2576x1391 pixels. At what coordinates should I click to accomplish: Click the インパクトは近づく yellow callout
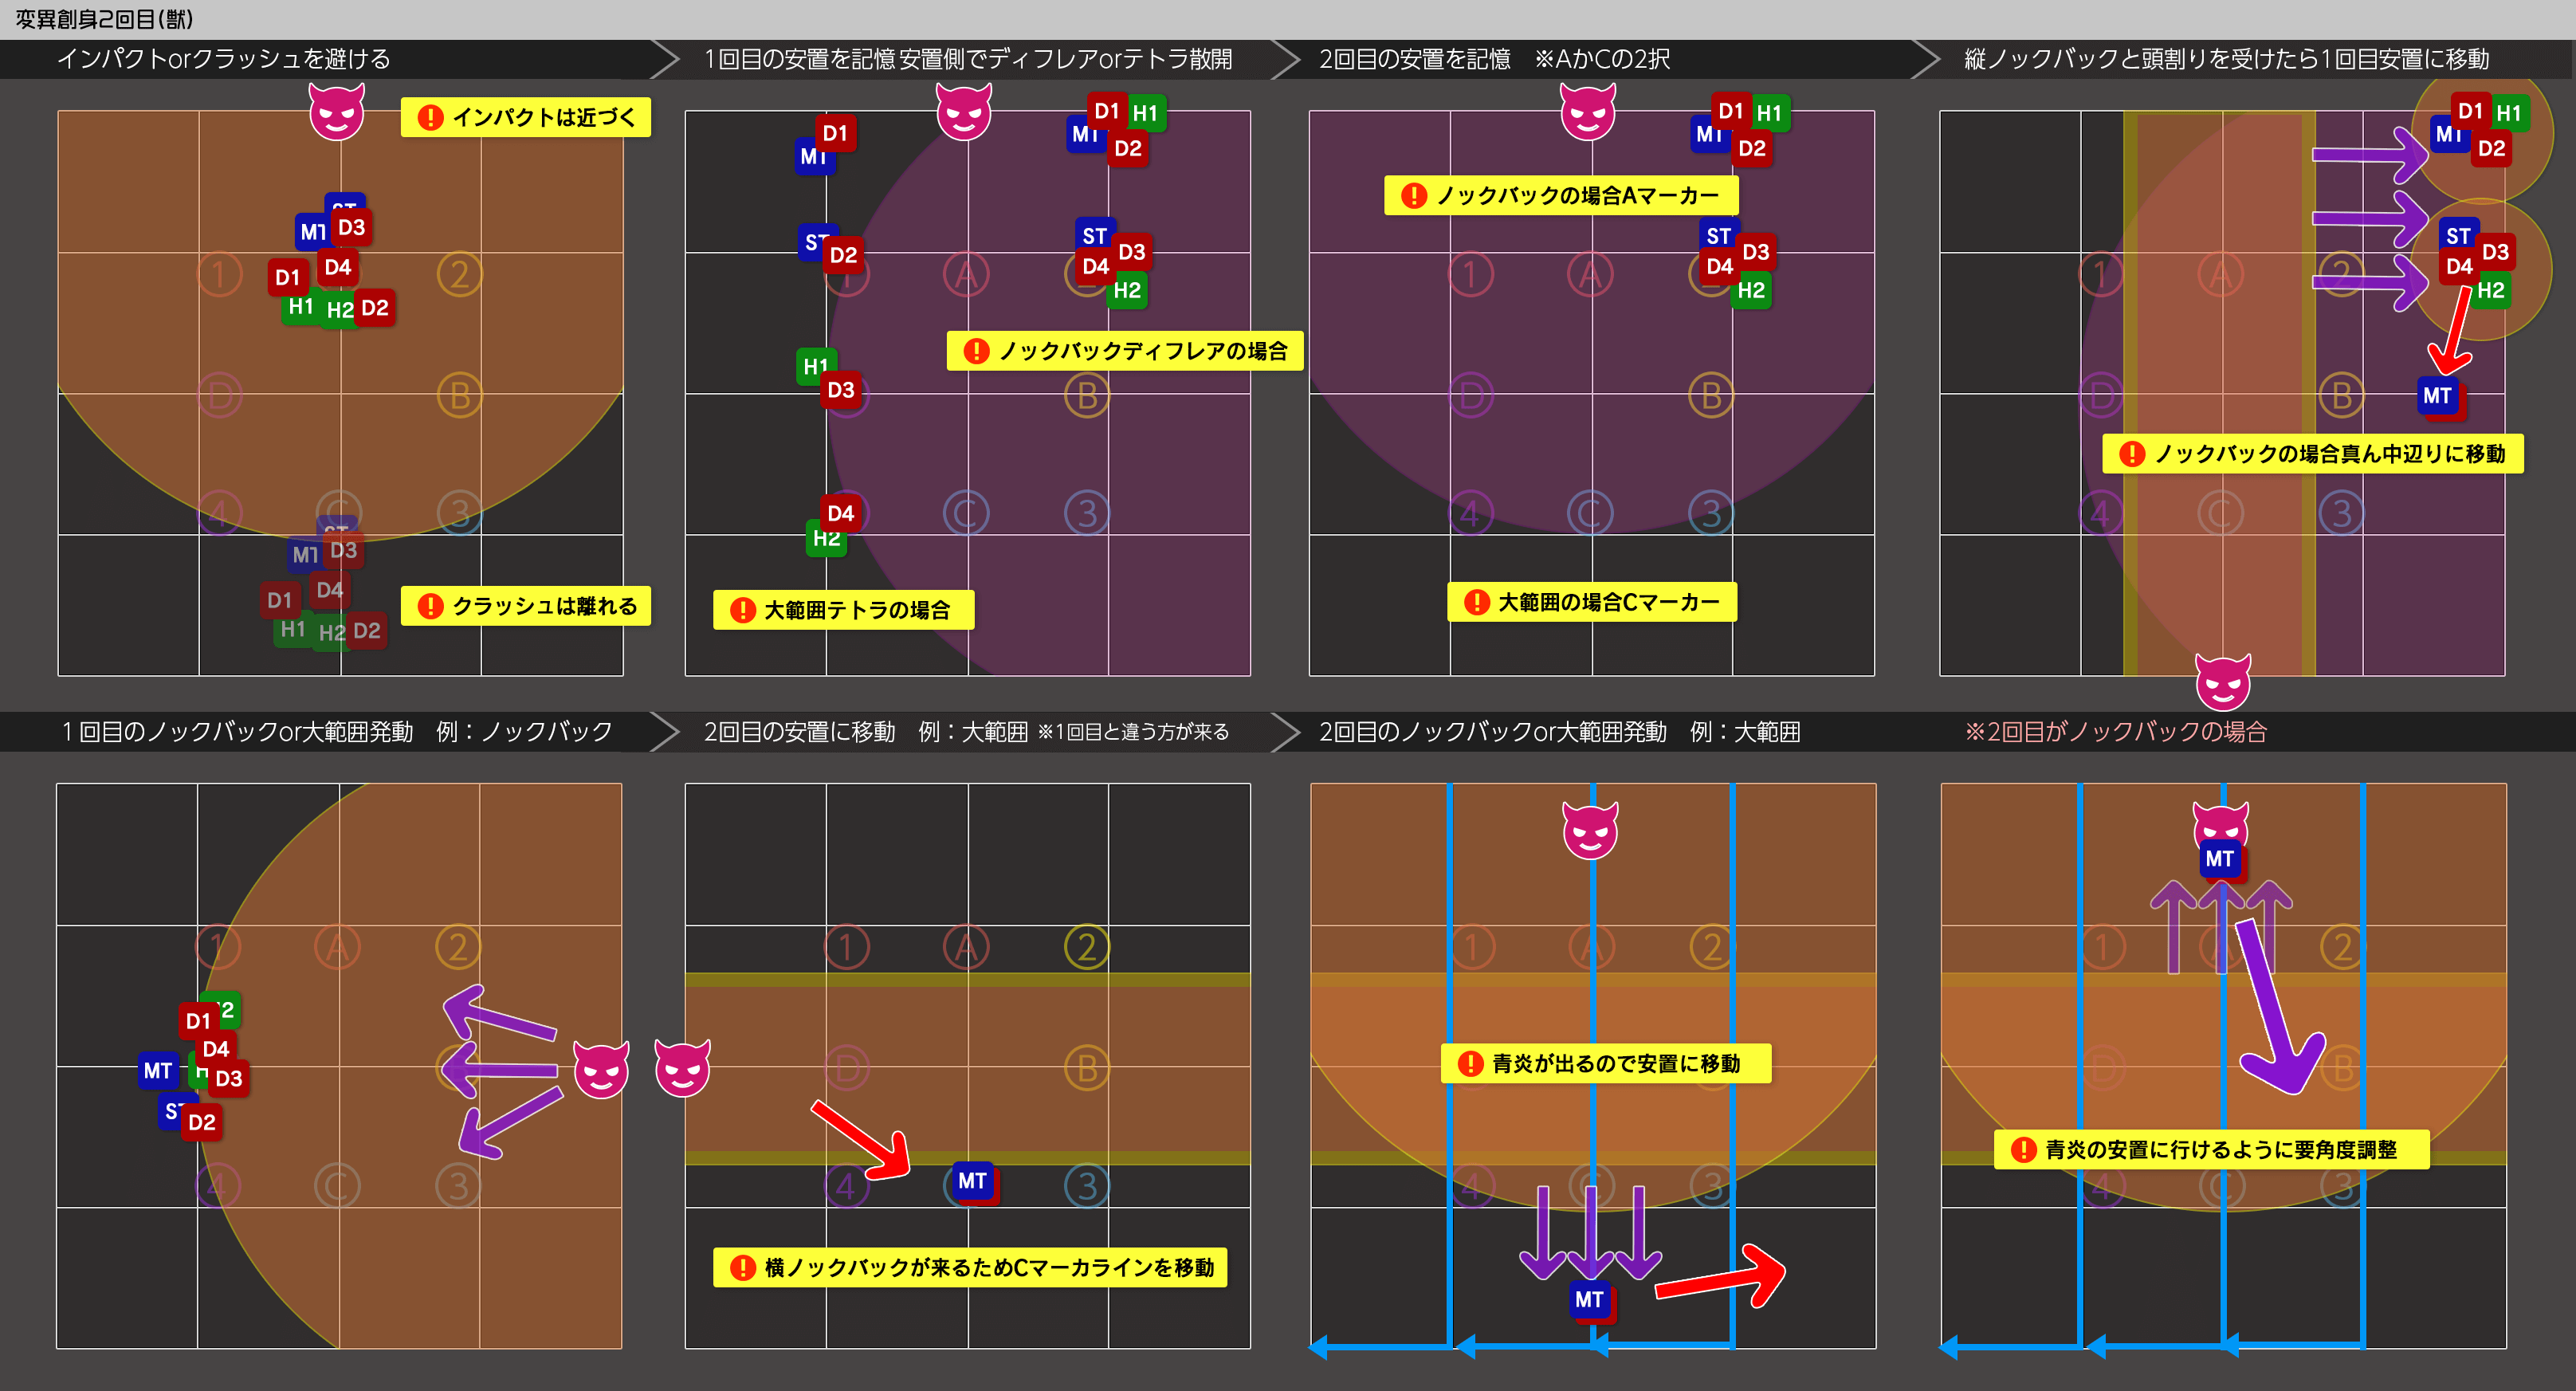coord(526,117)
